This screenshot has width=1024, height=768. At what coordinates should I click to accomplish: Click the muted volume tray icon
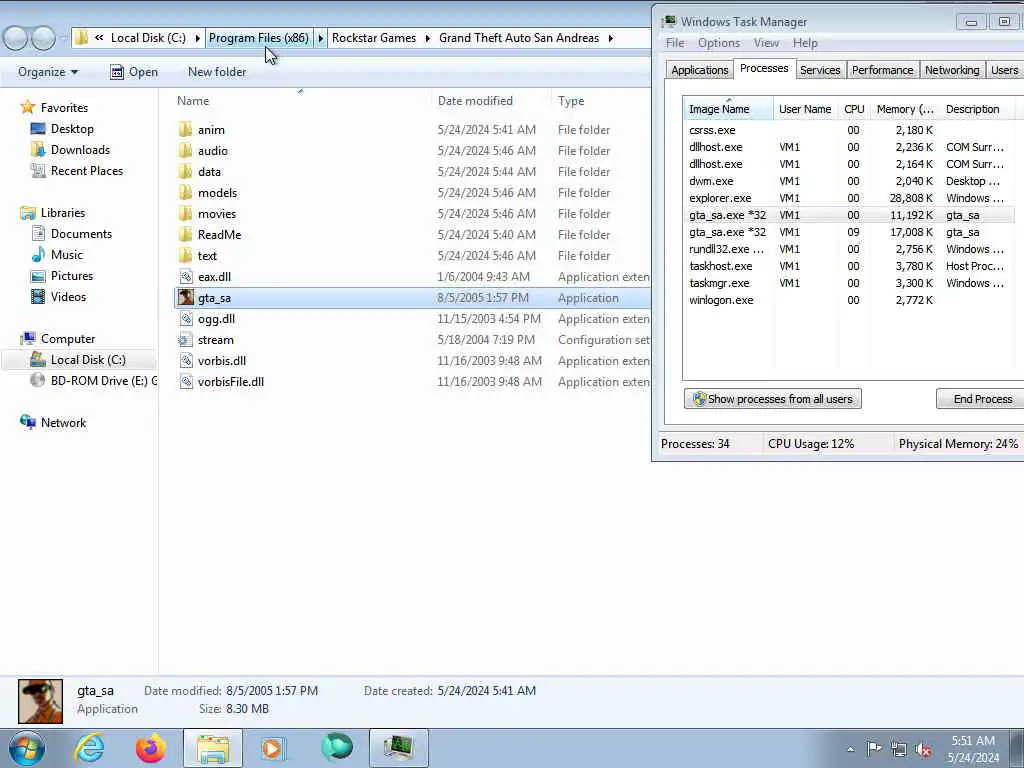923,749
